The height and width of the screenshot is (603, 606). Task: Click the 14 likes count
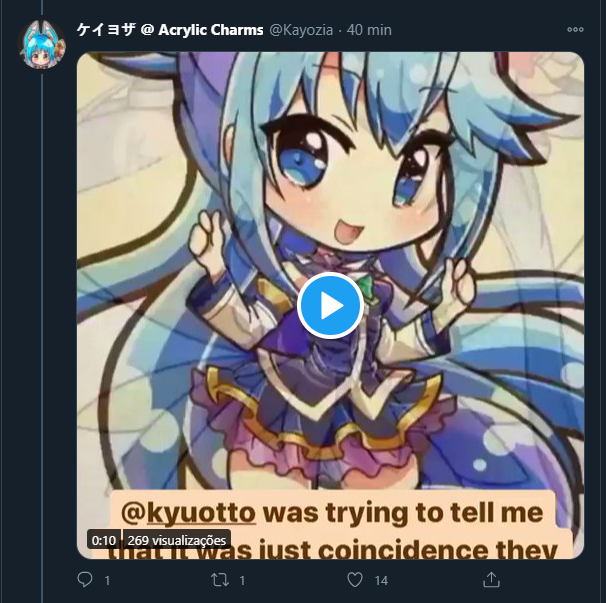381,580
